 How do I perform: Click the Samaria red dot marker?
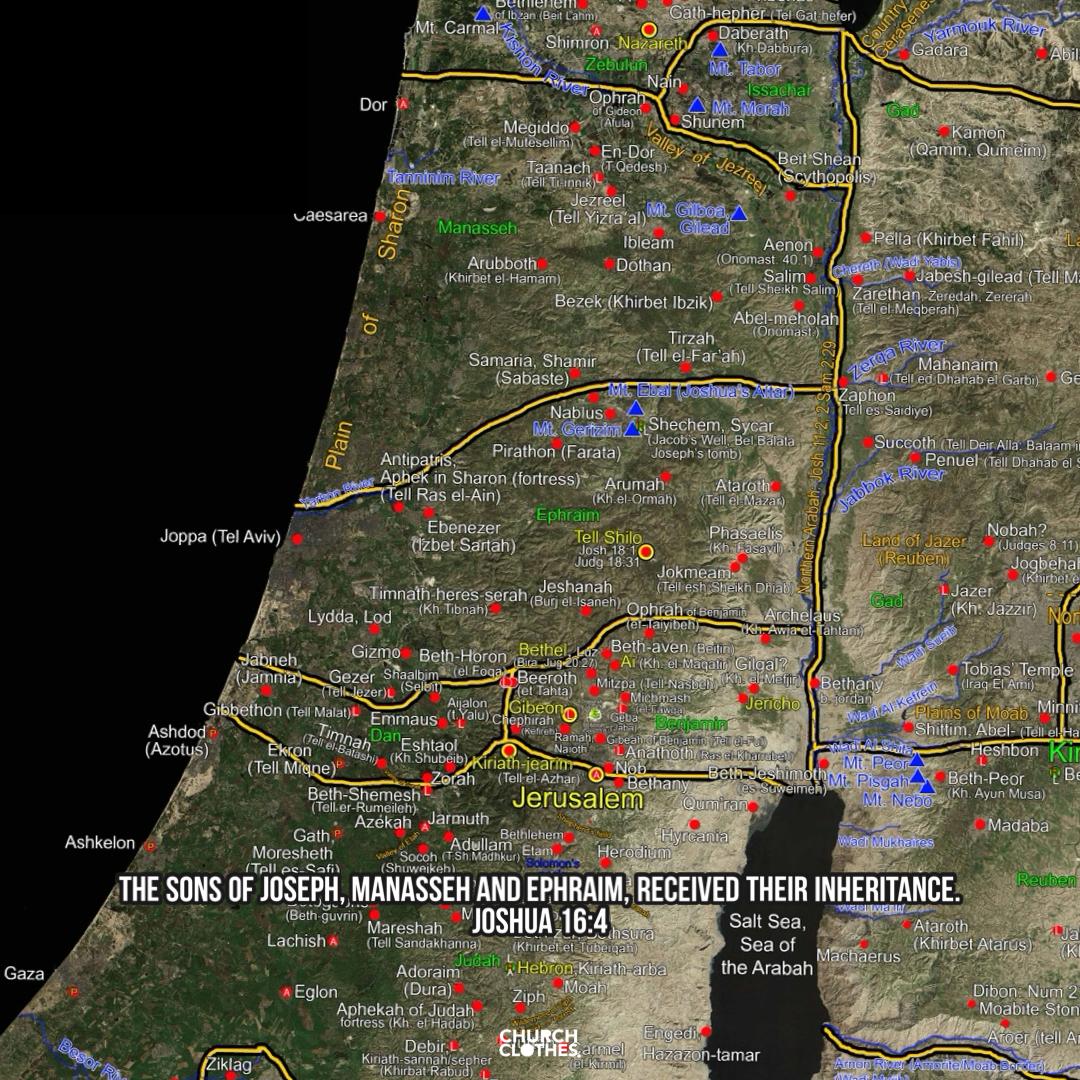(574, 374)
